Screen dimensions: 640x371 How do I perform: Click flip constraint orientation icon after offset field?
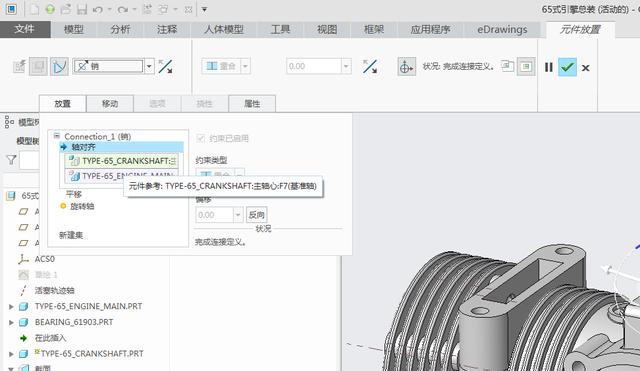[370, 67]
